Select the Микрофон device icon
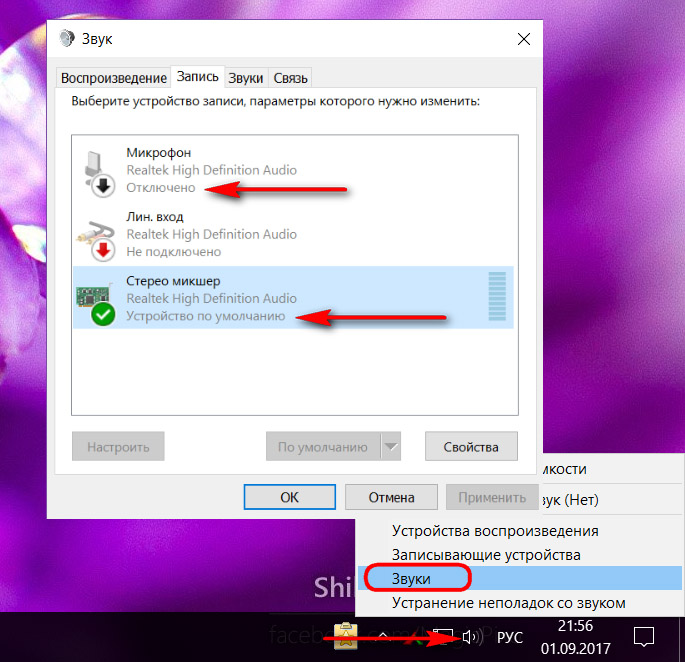 (x=99, y=173)
